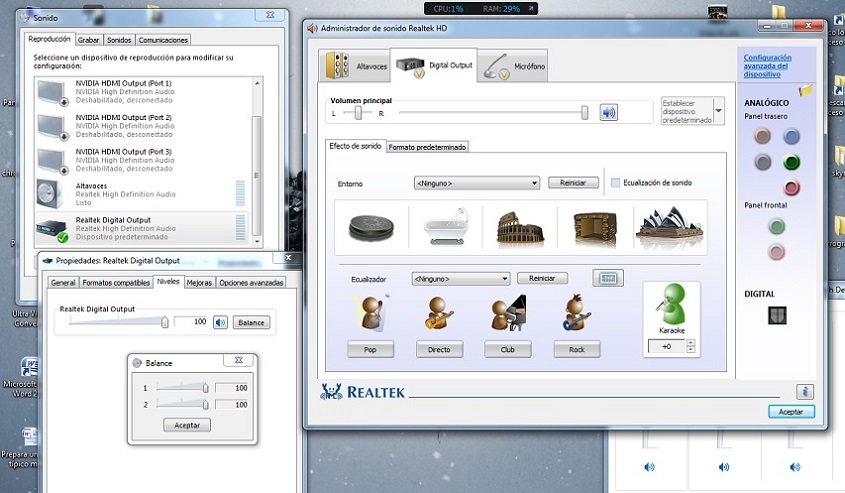Enable Ecualización de sonido checkbox
This screenshot has width=845, height=493.
pyautogui.click(x=615, y=183)
